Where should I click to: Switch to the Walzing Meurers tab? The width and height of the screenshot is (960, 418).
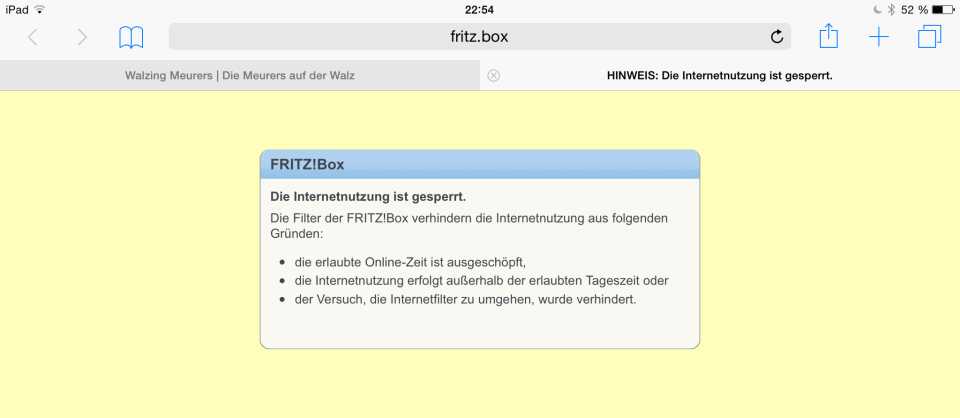click(x=240, y=75)
